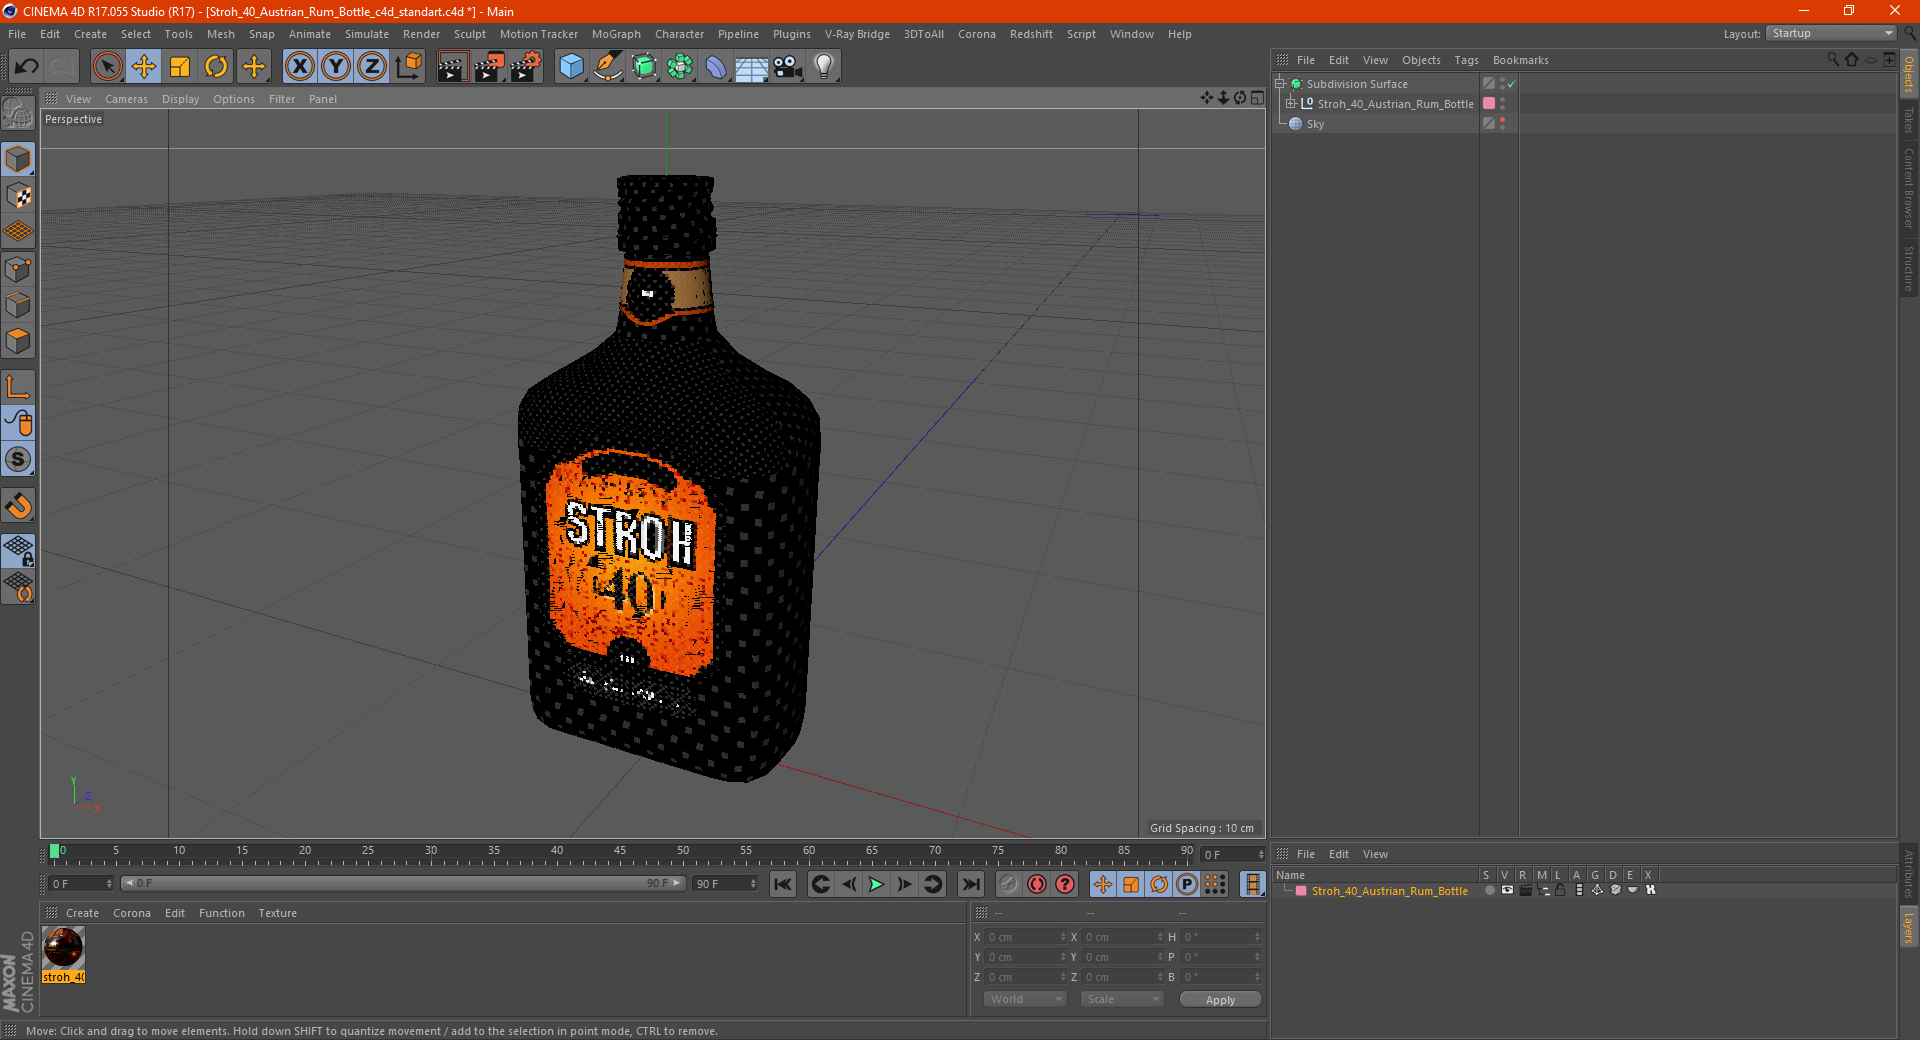The height and width of the screenshot is (1040, 1920).
Task: Open the Array modeling objects icon
Action: pyautogui.click(x=680, y=67)
